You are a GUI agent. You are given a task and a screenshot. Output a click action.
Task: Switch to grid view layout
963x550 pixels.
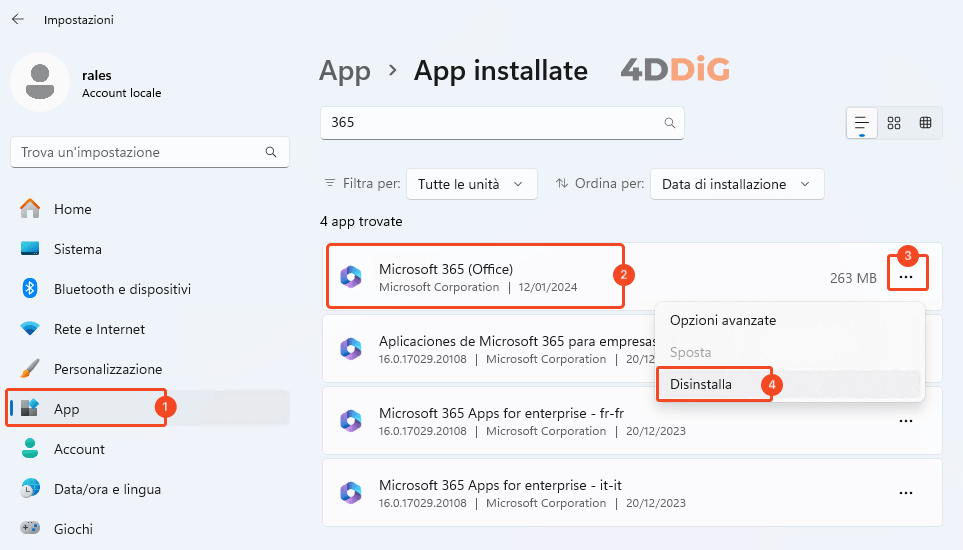click(x=894, y=123)
